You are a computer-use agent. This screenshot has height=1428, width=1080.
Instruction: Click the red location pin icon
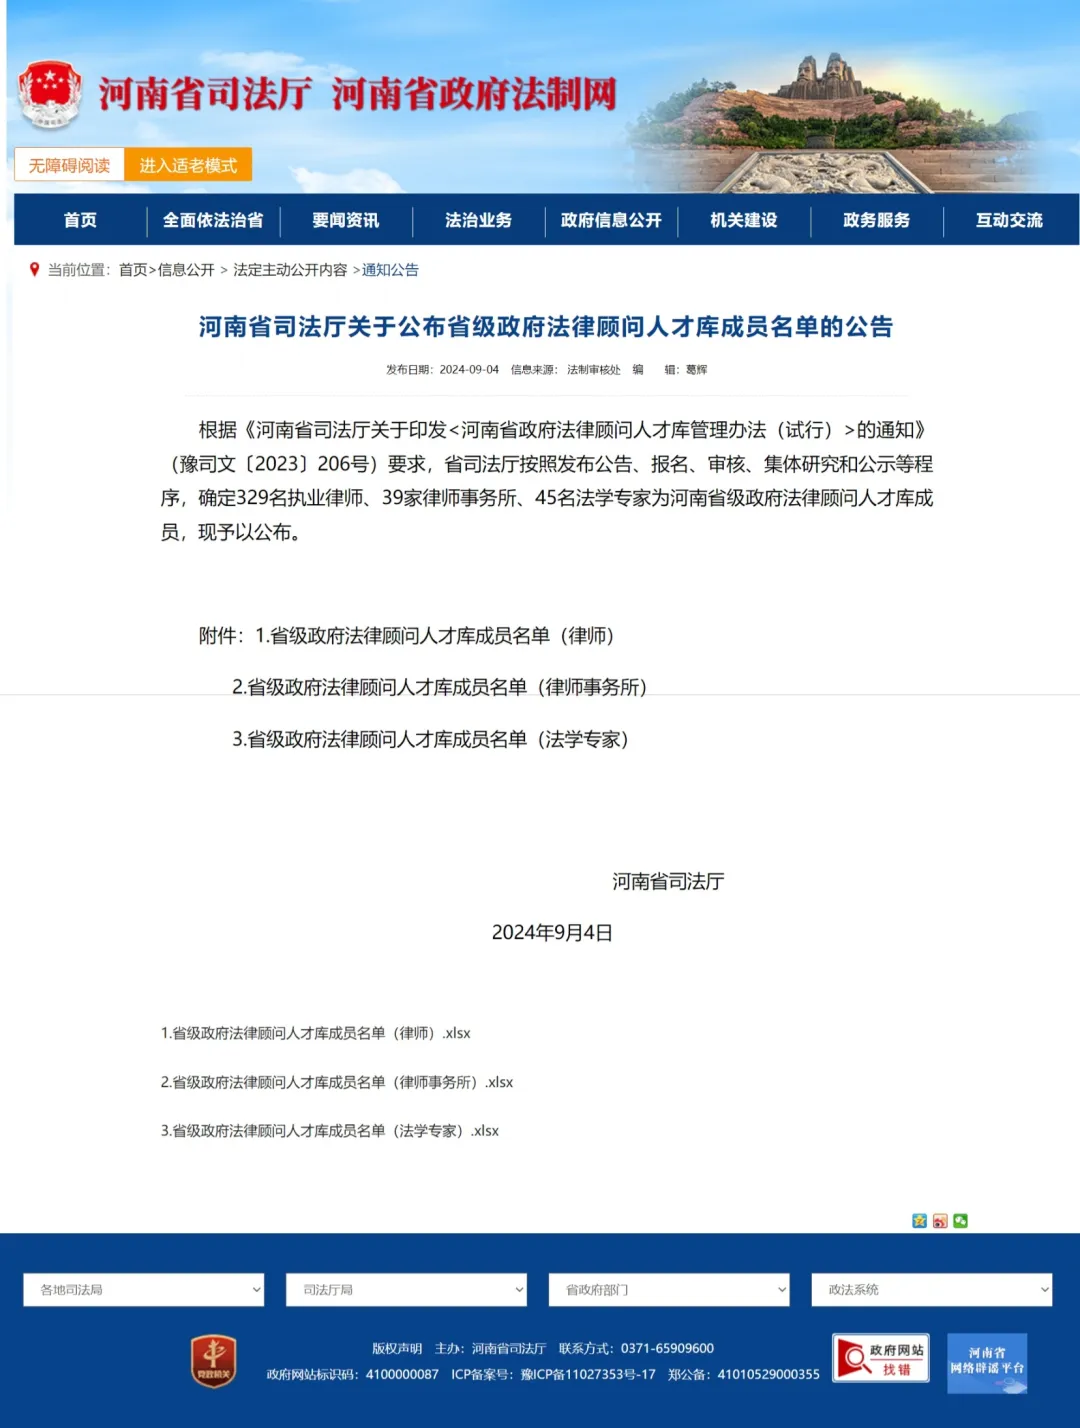click(x=35, y=270)
